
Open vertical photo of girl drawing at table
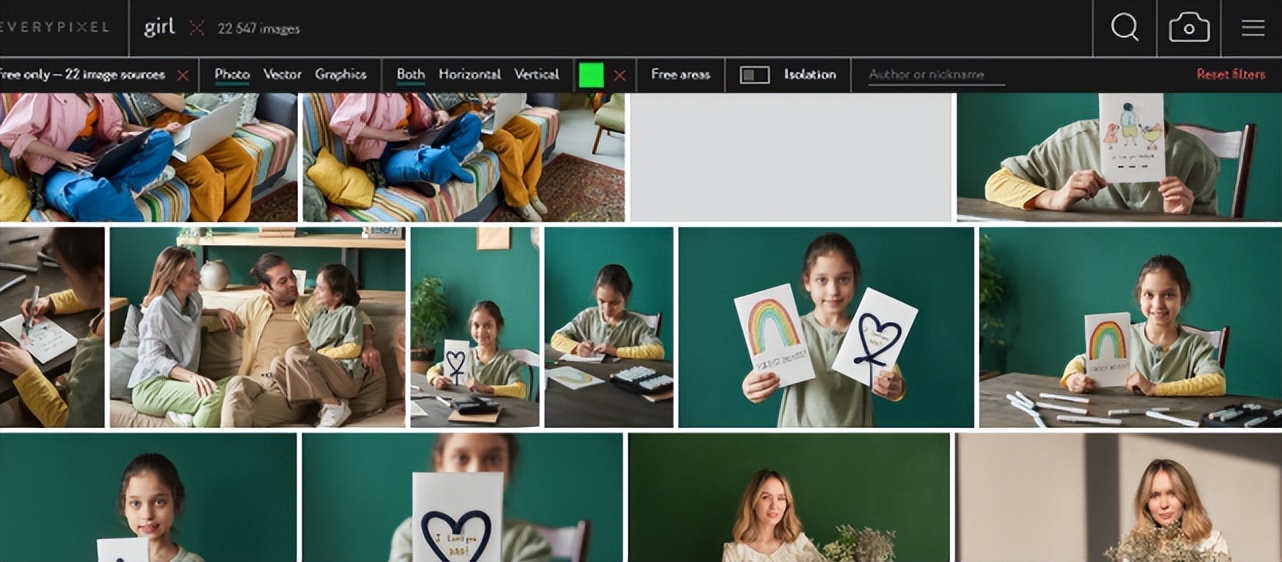point(609,327)
